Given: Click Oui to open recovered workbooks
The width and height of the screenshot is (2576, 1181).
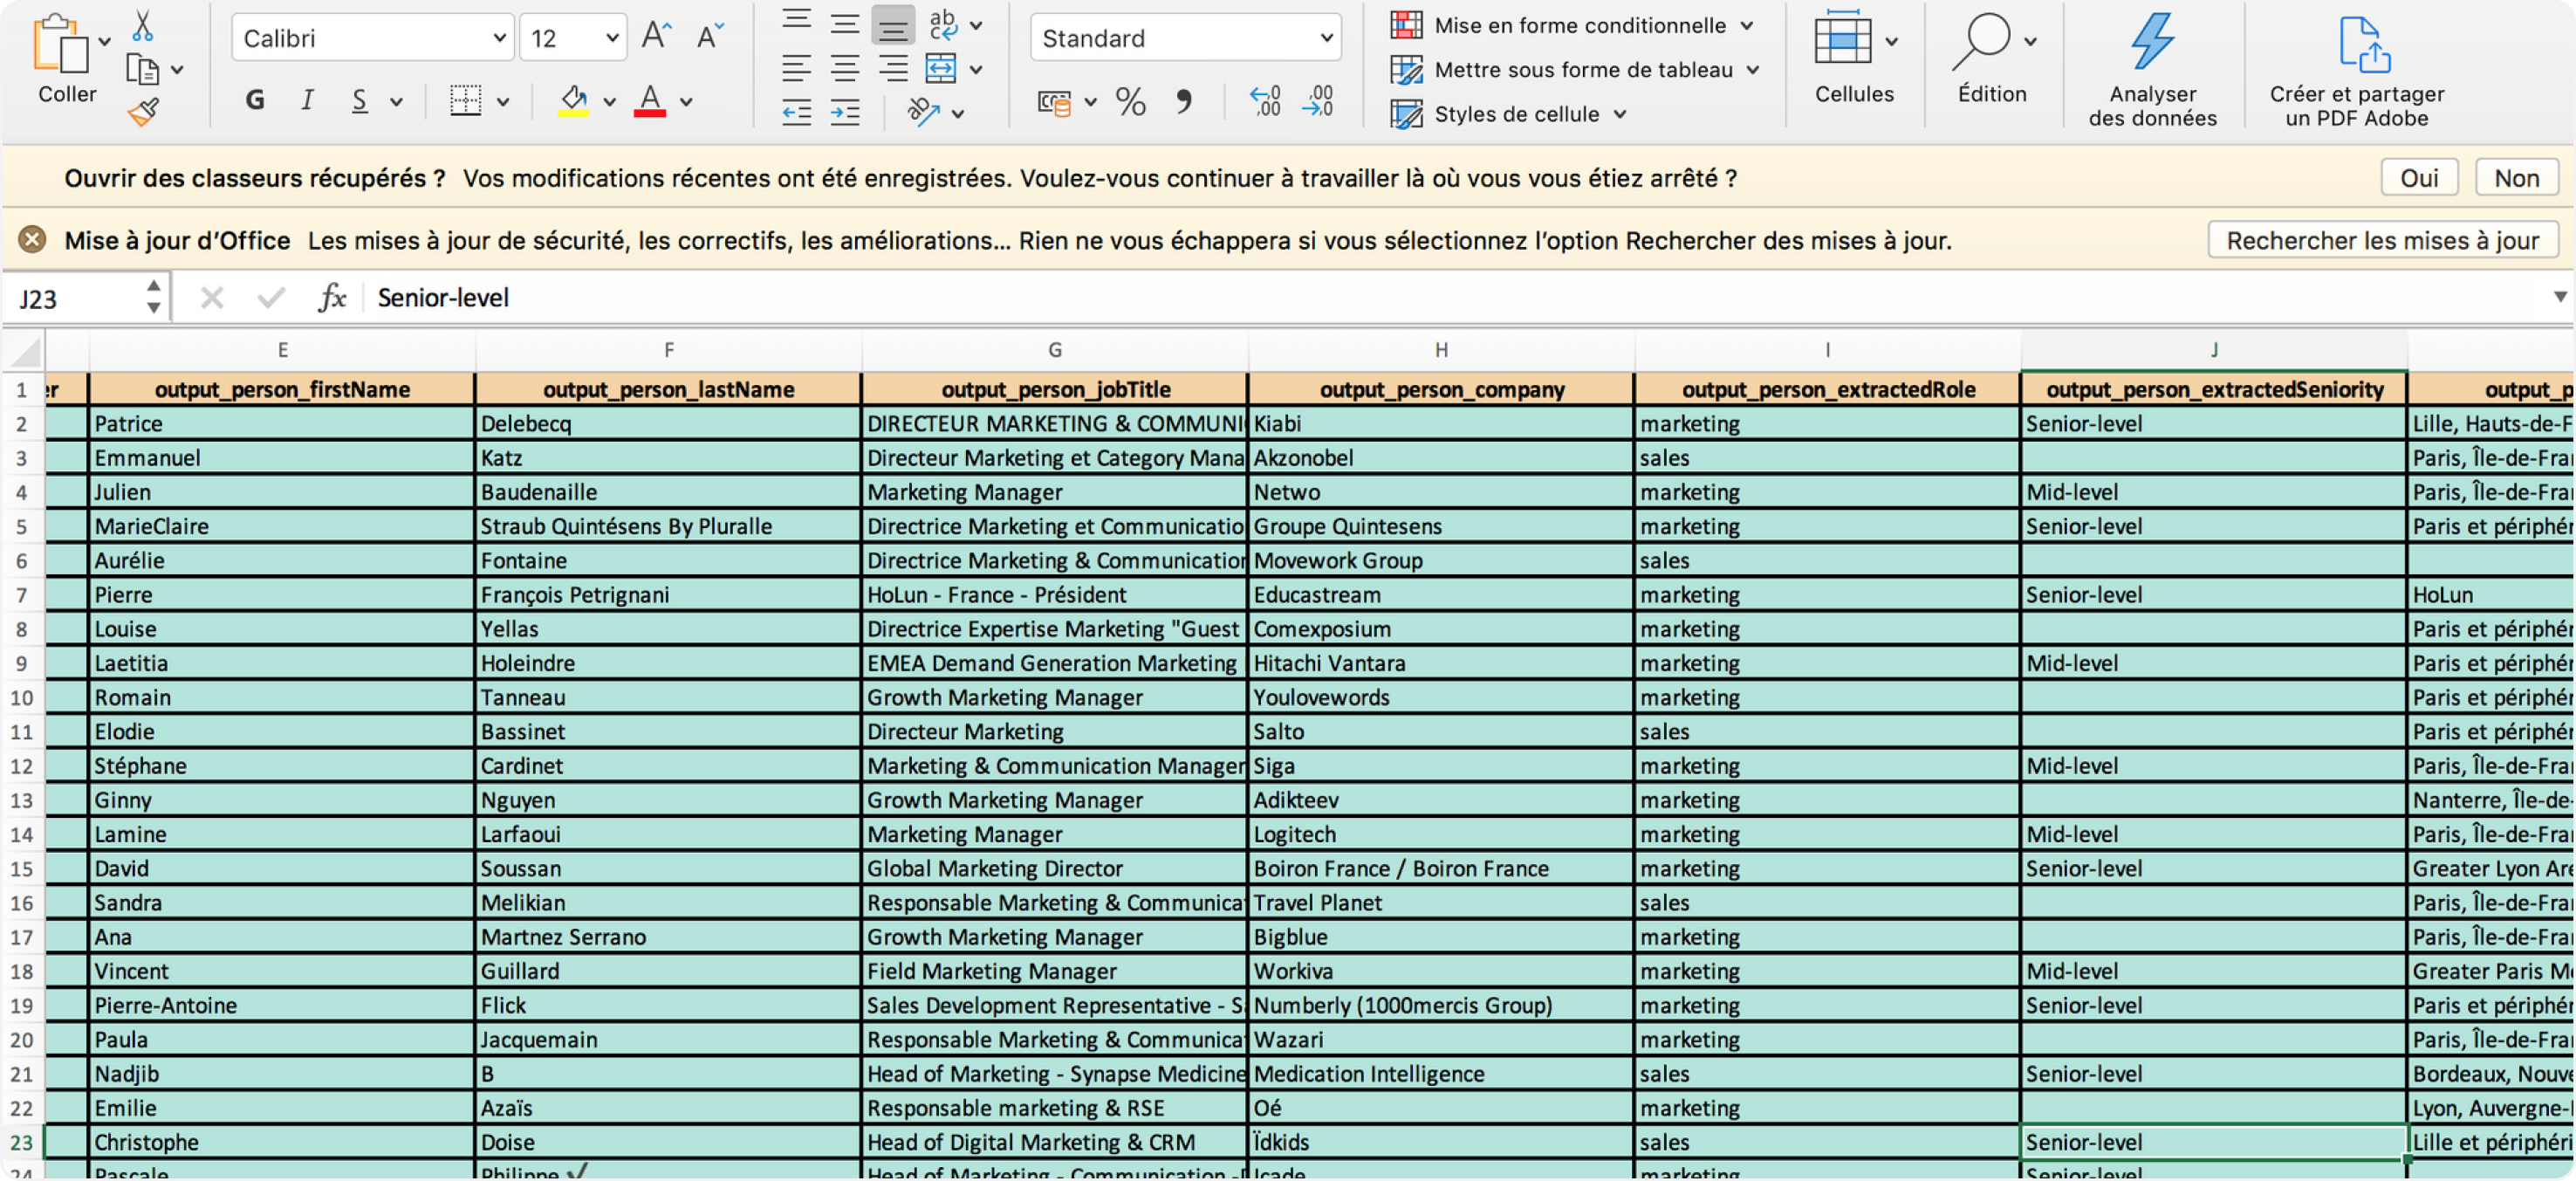Looking at the screenshot, I should click(x=2419, y=178).
